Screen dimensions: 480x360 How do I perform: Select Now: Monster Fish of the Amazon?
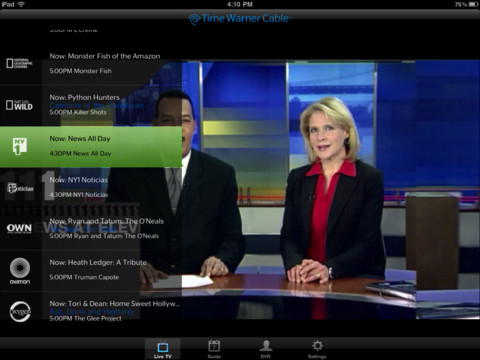[x=105, y=56]
